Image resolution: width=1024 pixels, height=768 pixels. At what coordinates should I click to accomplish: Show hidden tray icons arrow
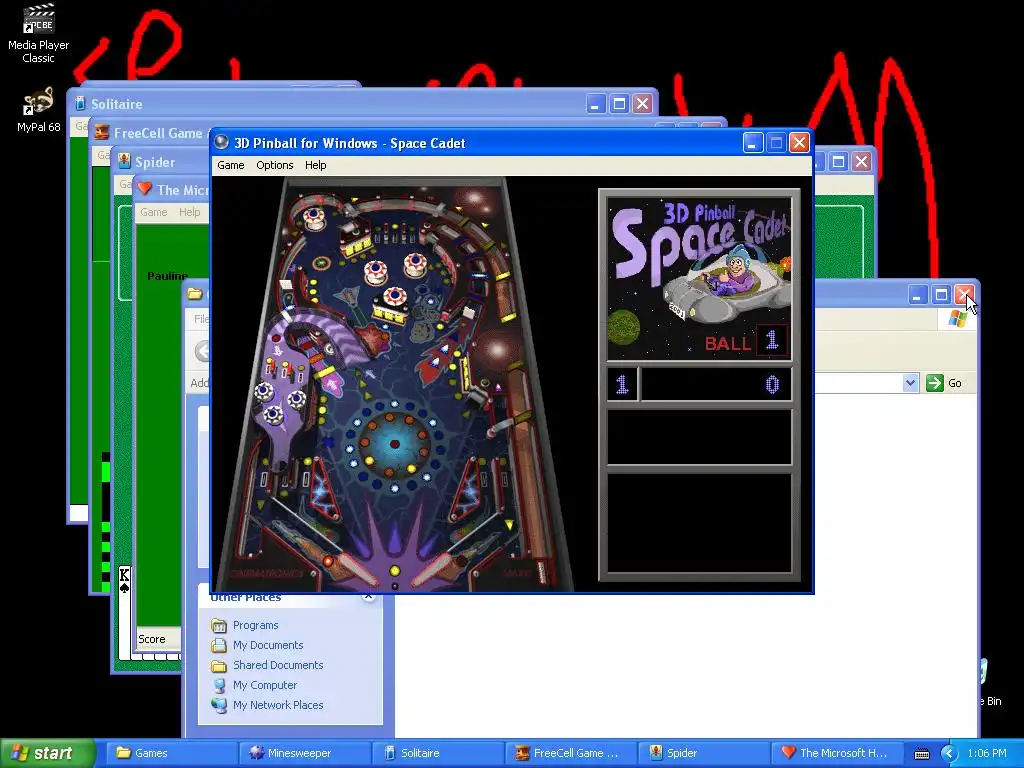click(x=949, y=754)
